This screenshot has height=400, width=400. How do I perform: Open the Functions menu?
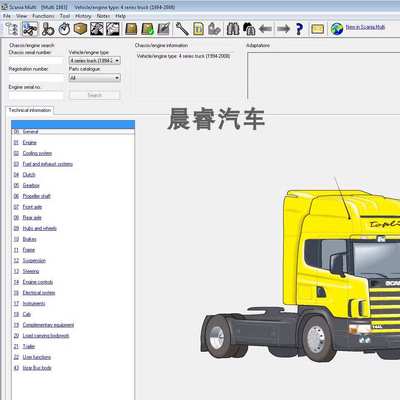[x=43, y=16]
